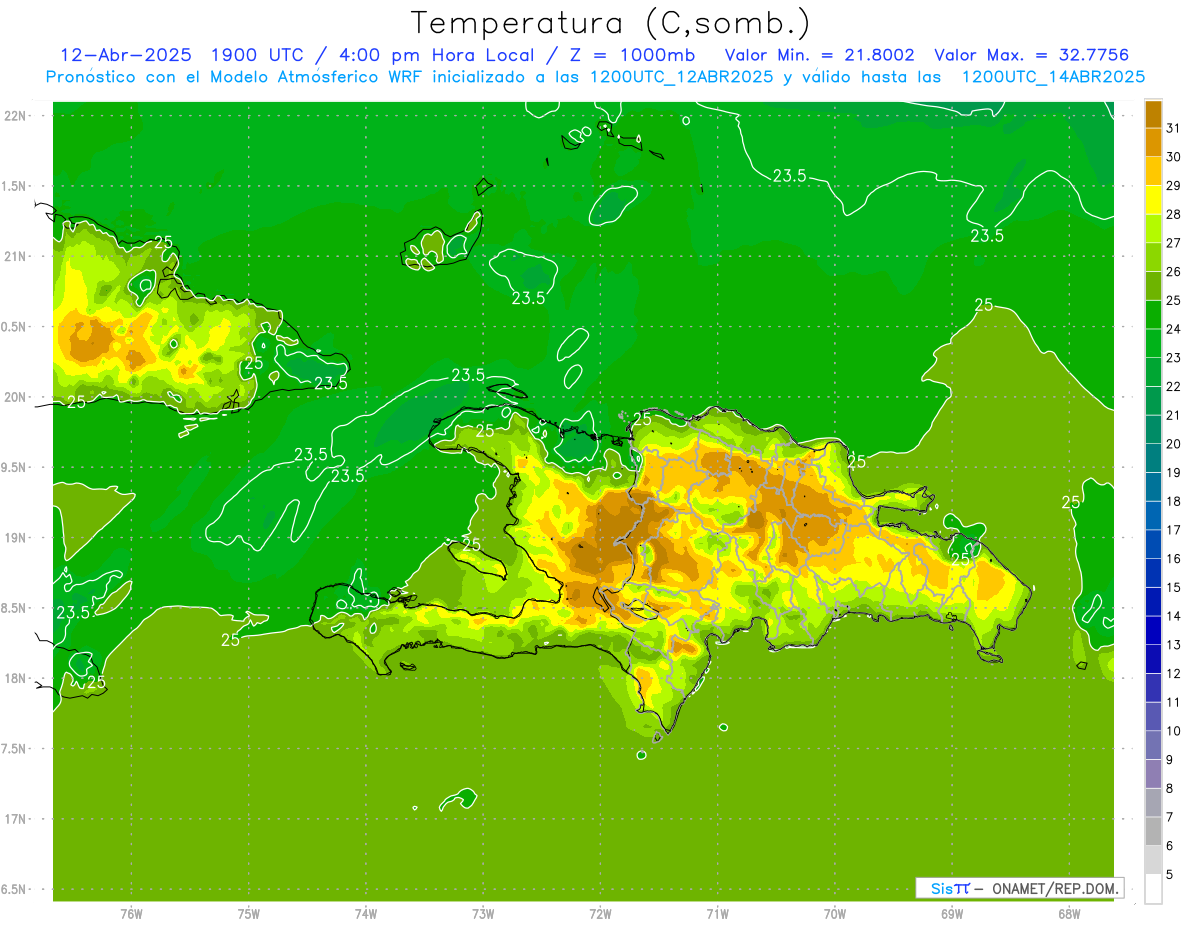The height and width of the screenshot is (927, 1200).
Task: Click purple legend swatch between 9 and 10
Action: 1153,745
